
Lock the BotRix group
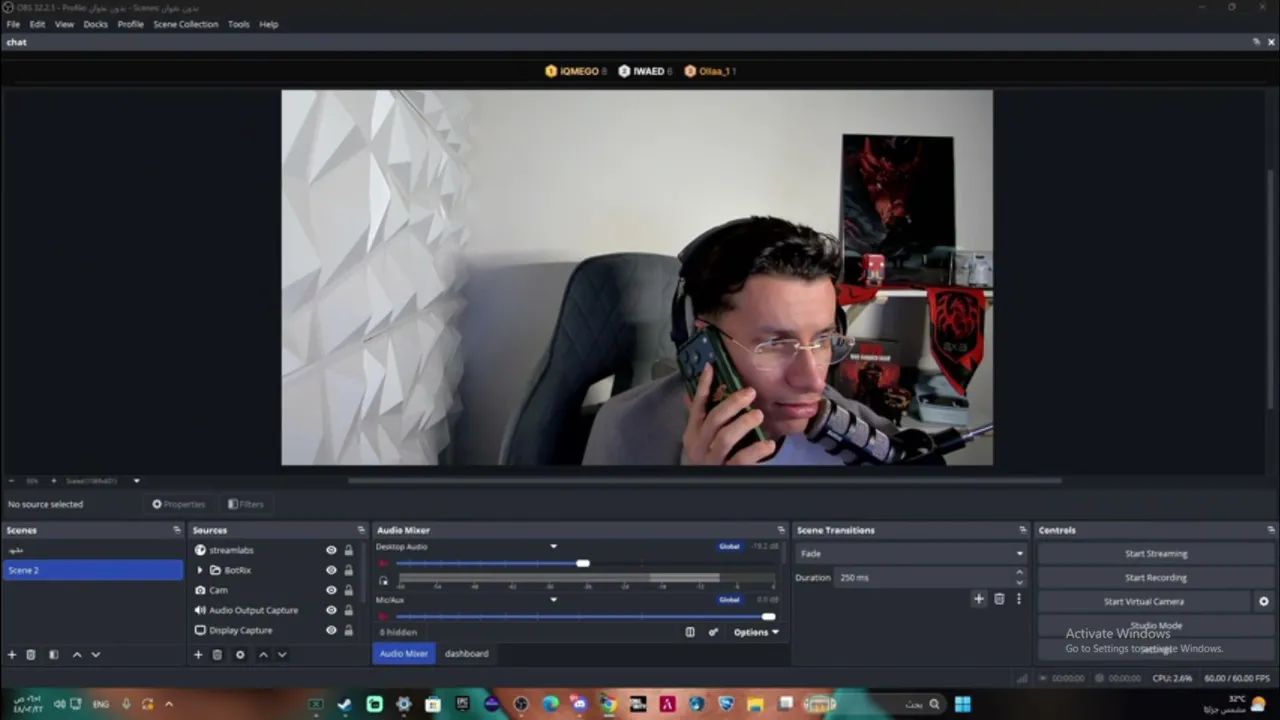(348, 570)
